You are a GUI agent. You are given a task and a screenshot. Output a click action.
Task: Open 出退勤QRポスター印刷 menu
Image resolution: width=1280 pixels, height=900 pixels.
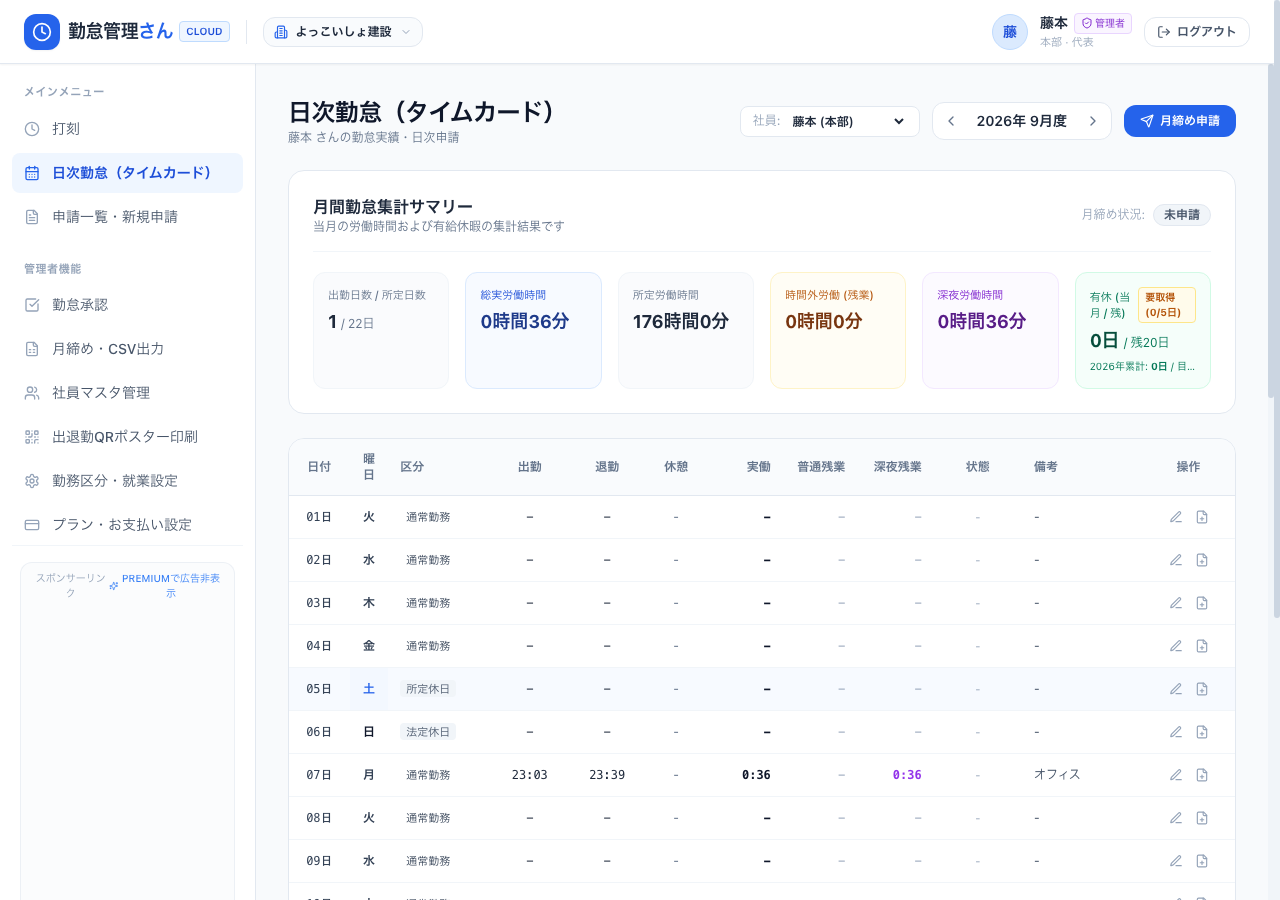127,437
